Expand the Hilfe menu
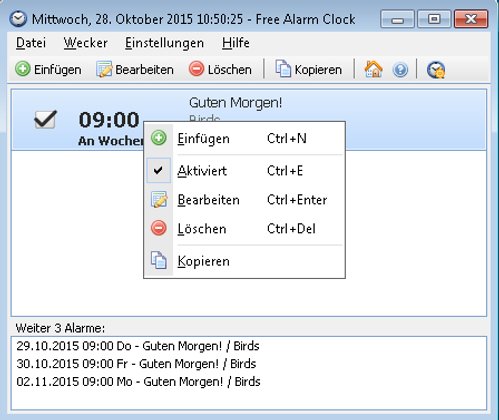This screenshot has width=499, height=420. pos(236,43)
